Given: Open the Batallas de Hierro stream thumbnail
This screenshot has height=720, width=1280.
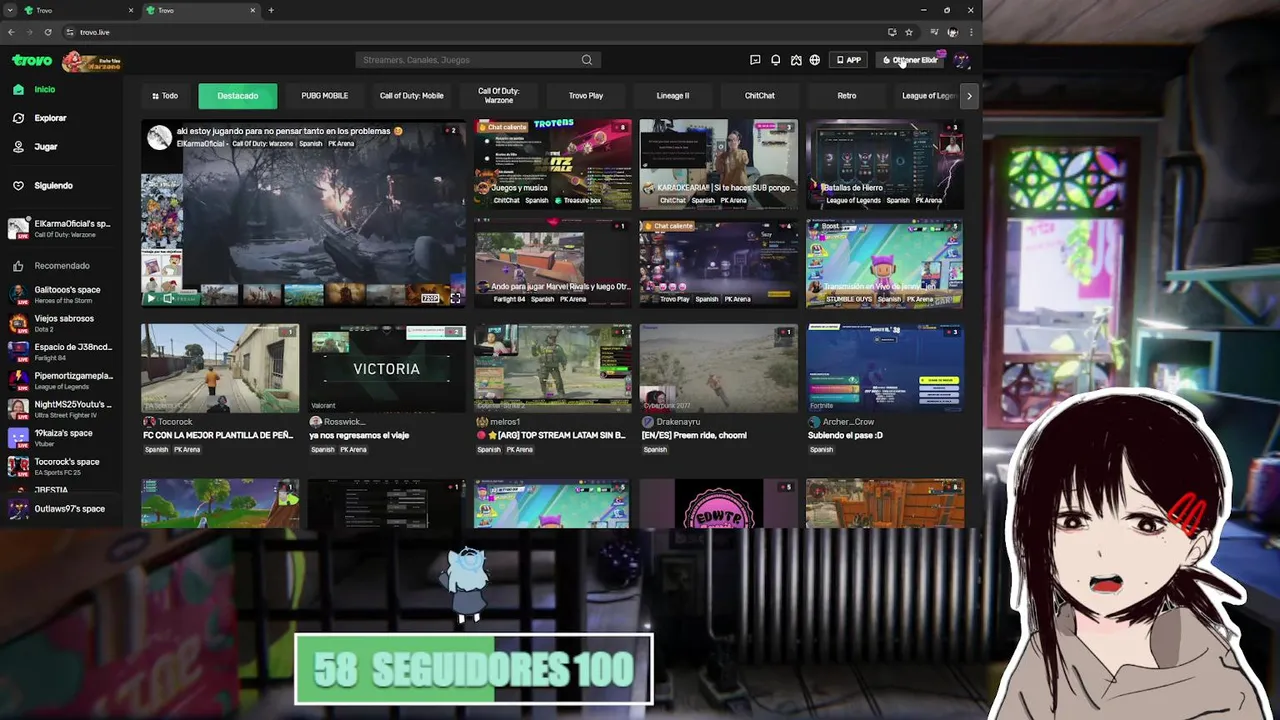Looking at the screenshot, I should [885, 164].
